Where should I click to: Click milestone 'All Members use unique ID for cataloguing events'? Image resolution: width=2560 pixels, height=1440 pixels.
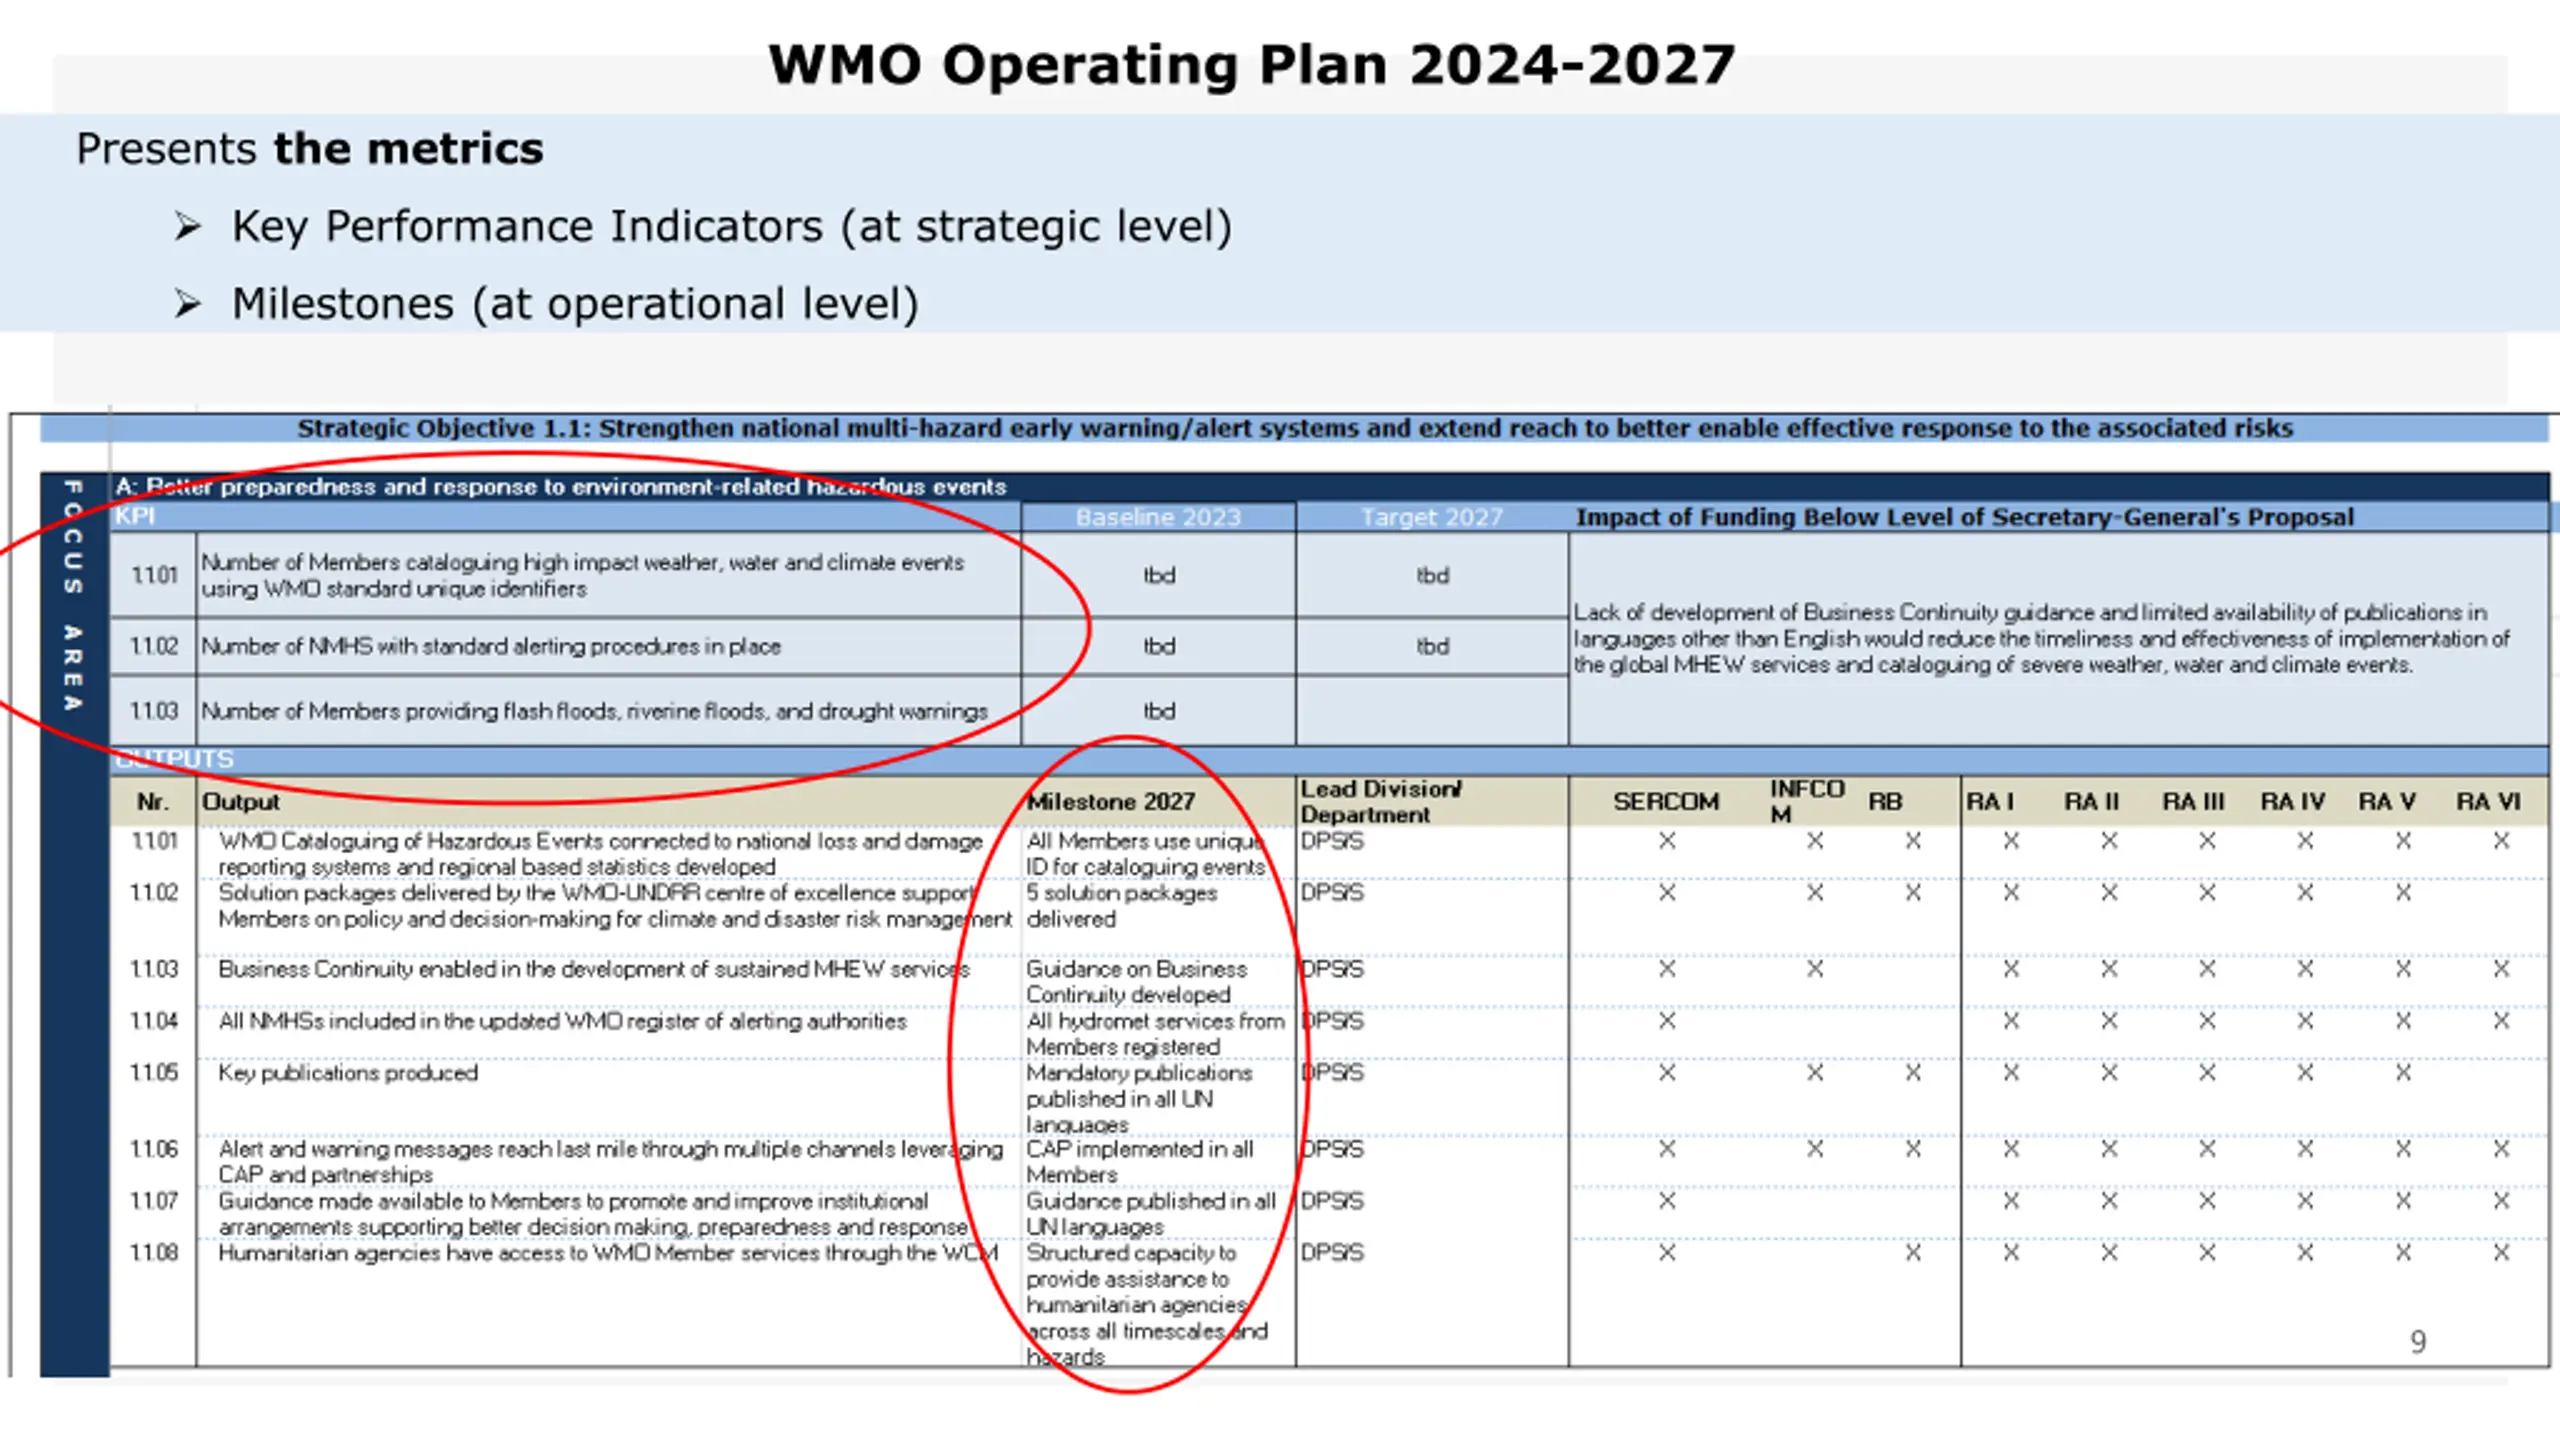click(1146, 854)
